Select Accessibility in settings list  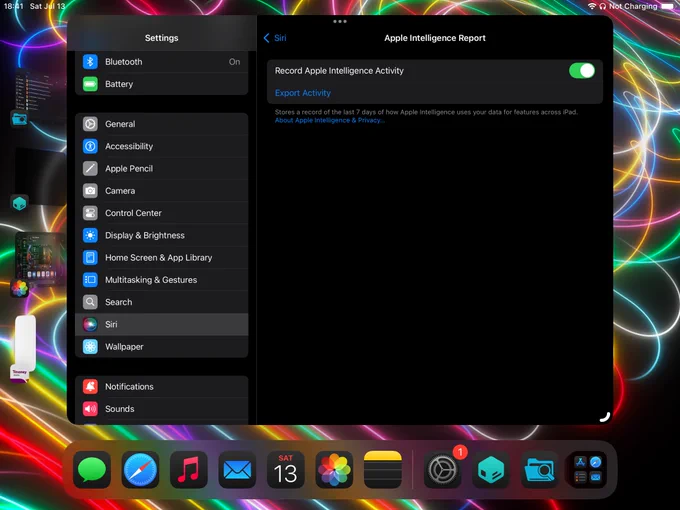(x=161, y=146)
